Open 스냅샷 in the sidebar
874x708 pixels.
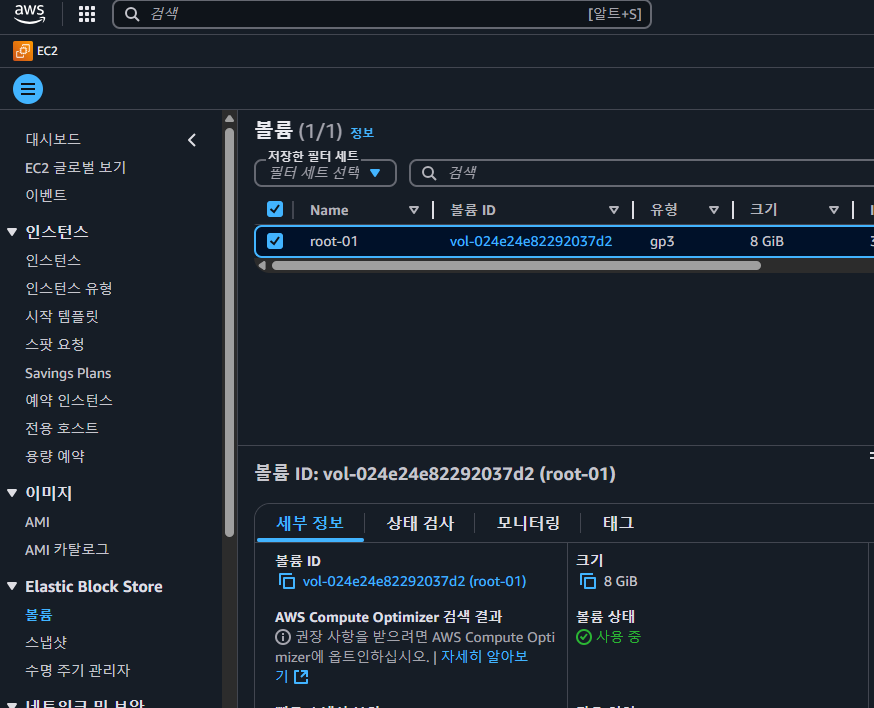[46, 642]
